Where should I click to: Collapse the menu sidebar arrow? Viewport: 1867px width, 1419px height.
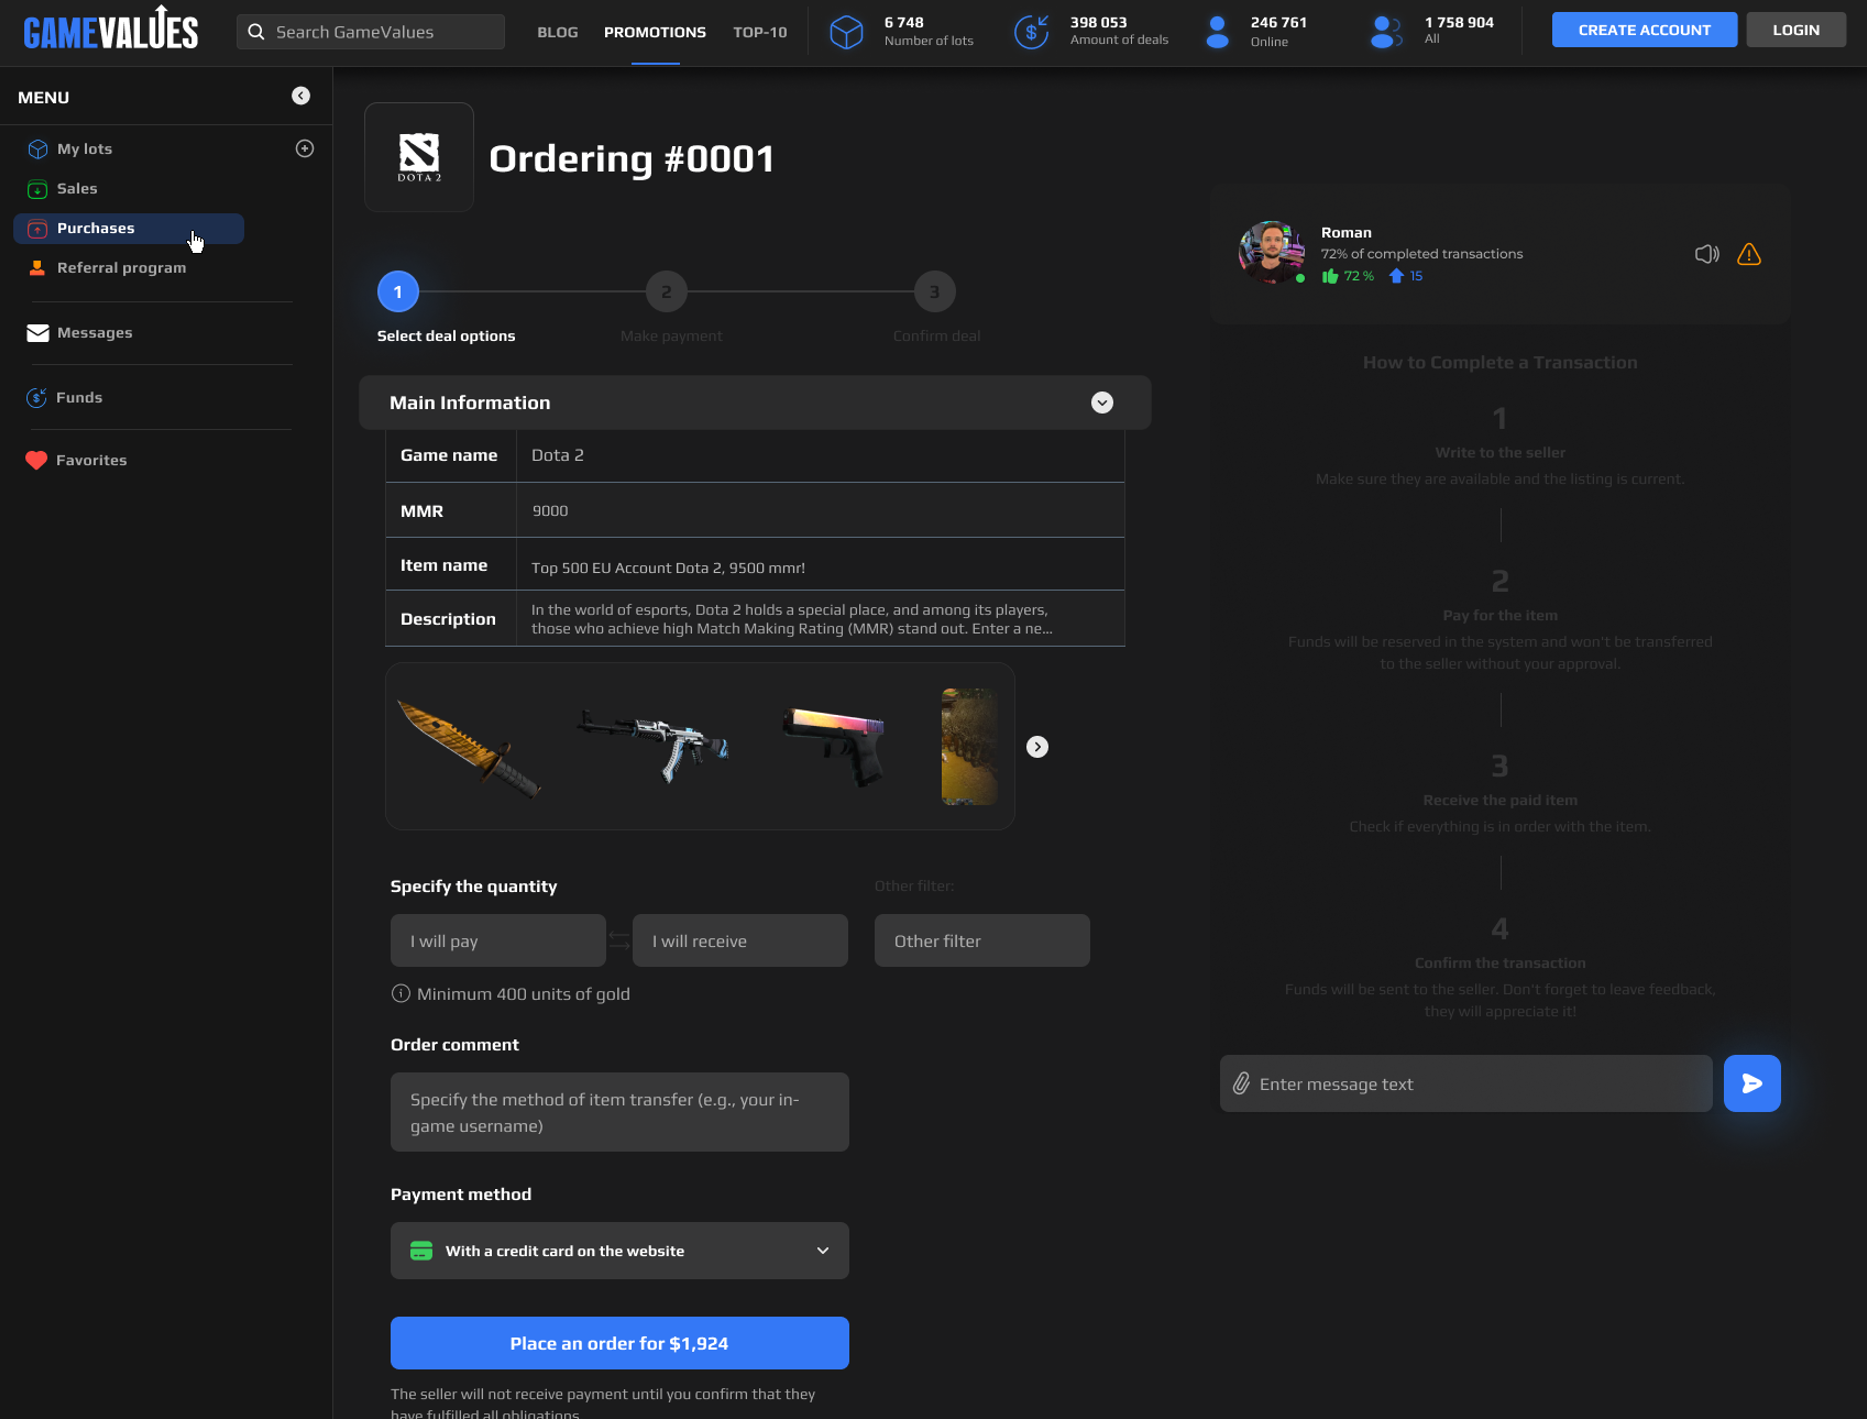click(301, 96)
